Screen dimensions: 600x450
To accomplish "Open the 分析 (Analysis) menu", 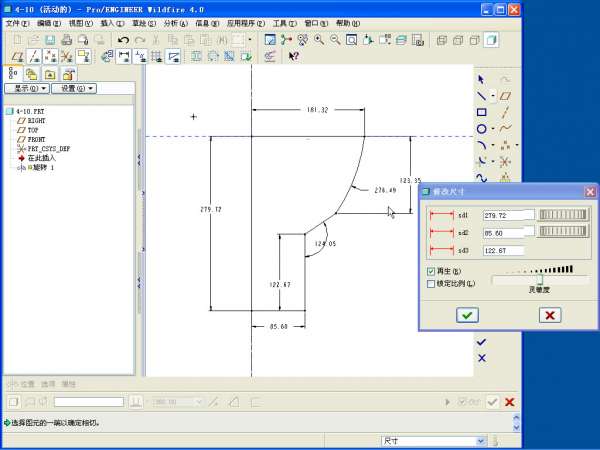I will (174, 22).
